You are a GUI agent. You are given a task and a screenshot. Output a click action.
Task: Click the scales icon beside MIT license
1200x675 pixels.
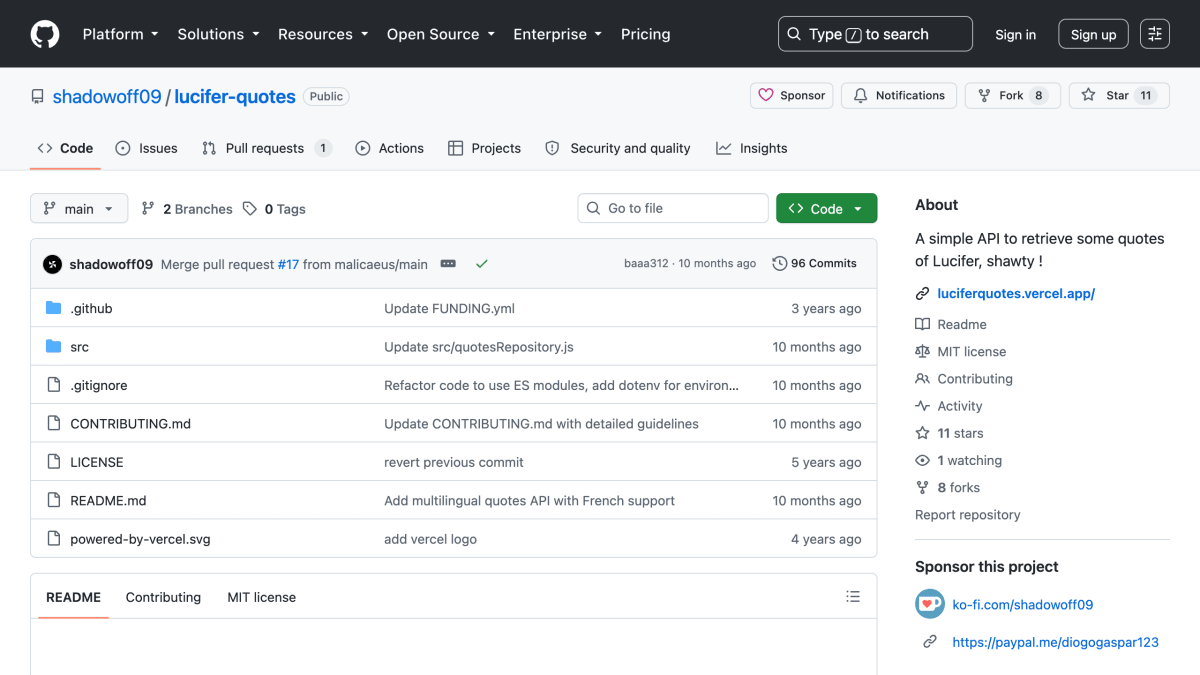point(922,352)
